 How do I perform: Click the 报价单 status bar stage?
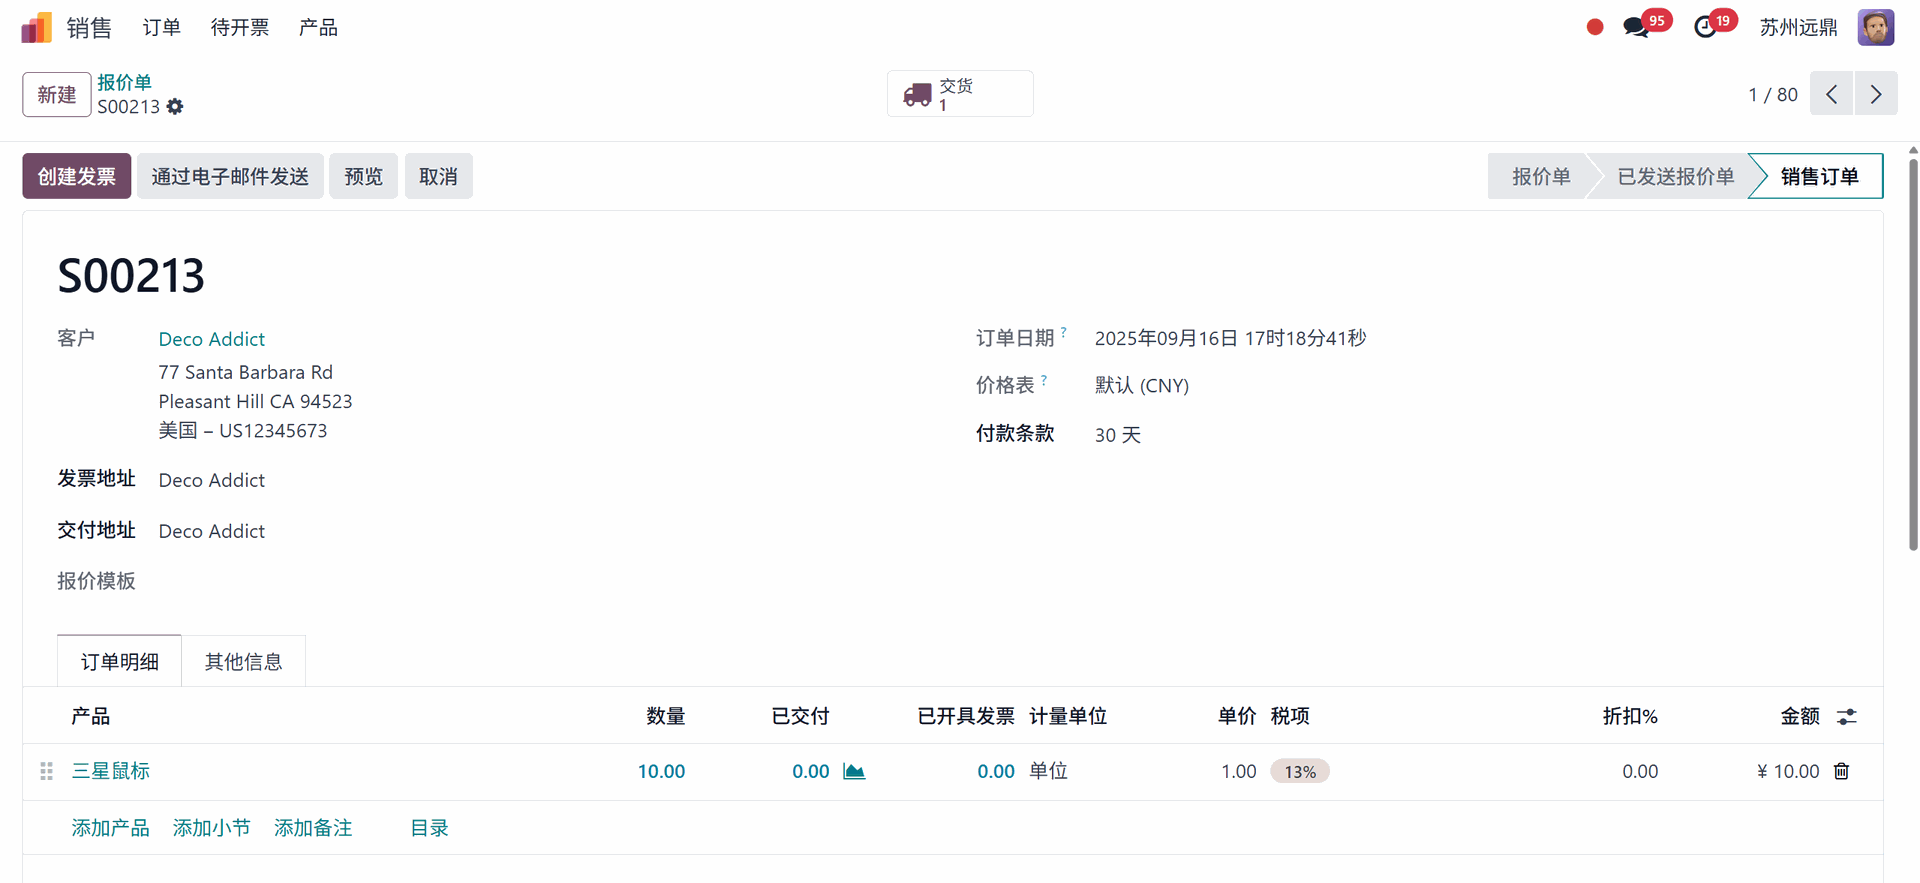1540,177
